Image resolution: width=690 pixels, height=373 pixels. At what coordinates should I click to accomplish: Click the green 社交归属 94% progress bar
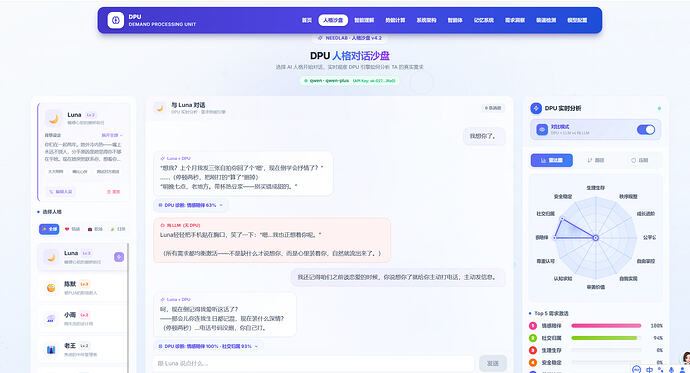[x=606, y=338]
